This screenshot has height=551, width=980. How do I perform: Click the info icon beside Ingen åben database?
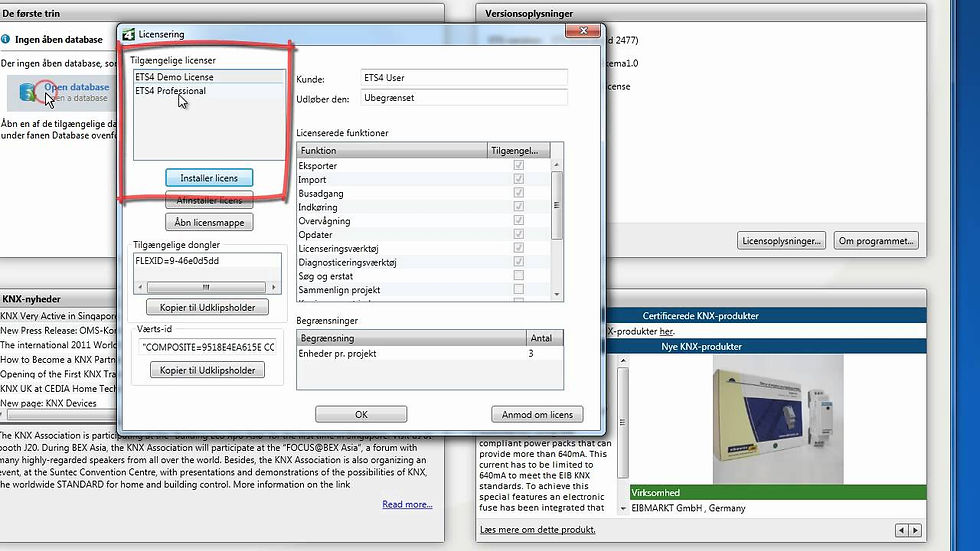[x=6, y=39]
